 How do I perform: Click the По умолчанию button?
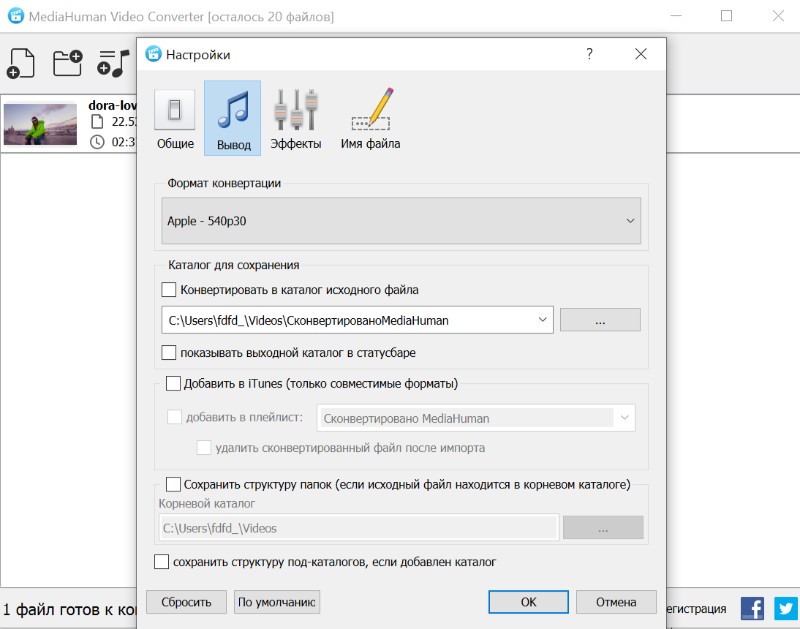point(277,602)
